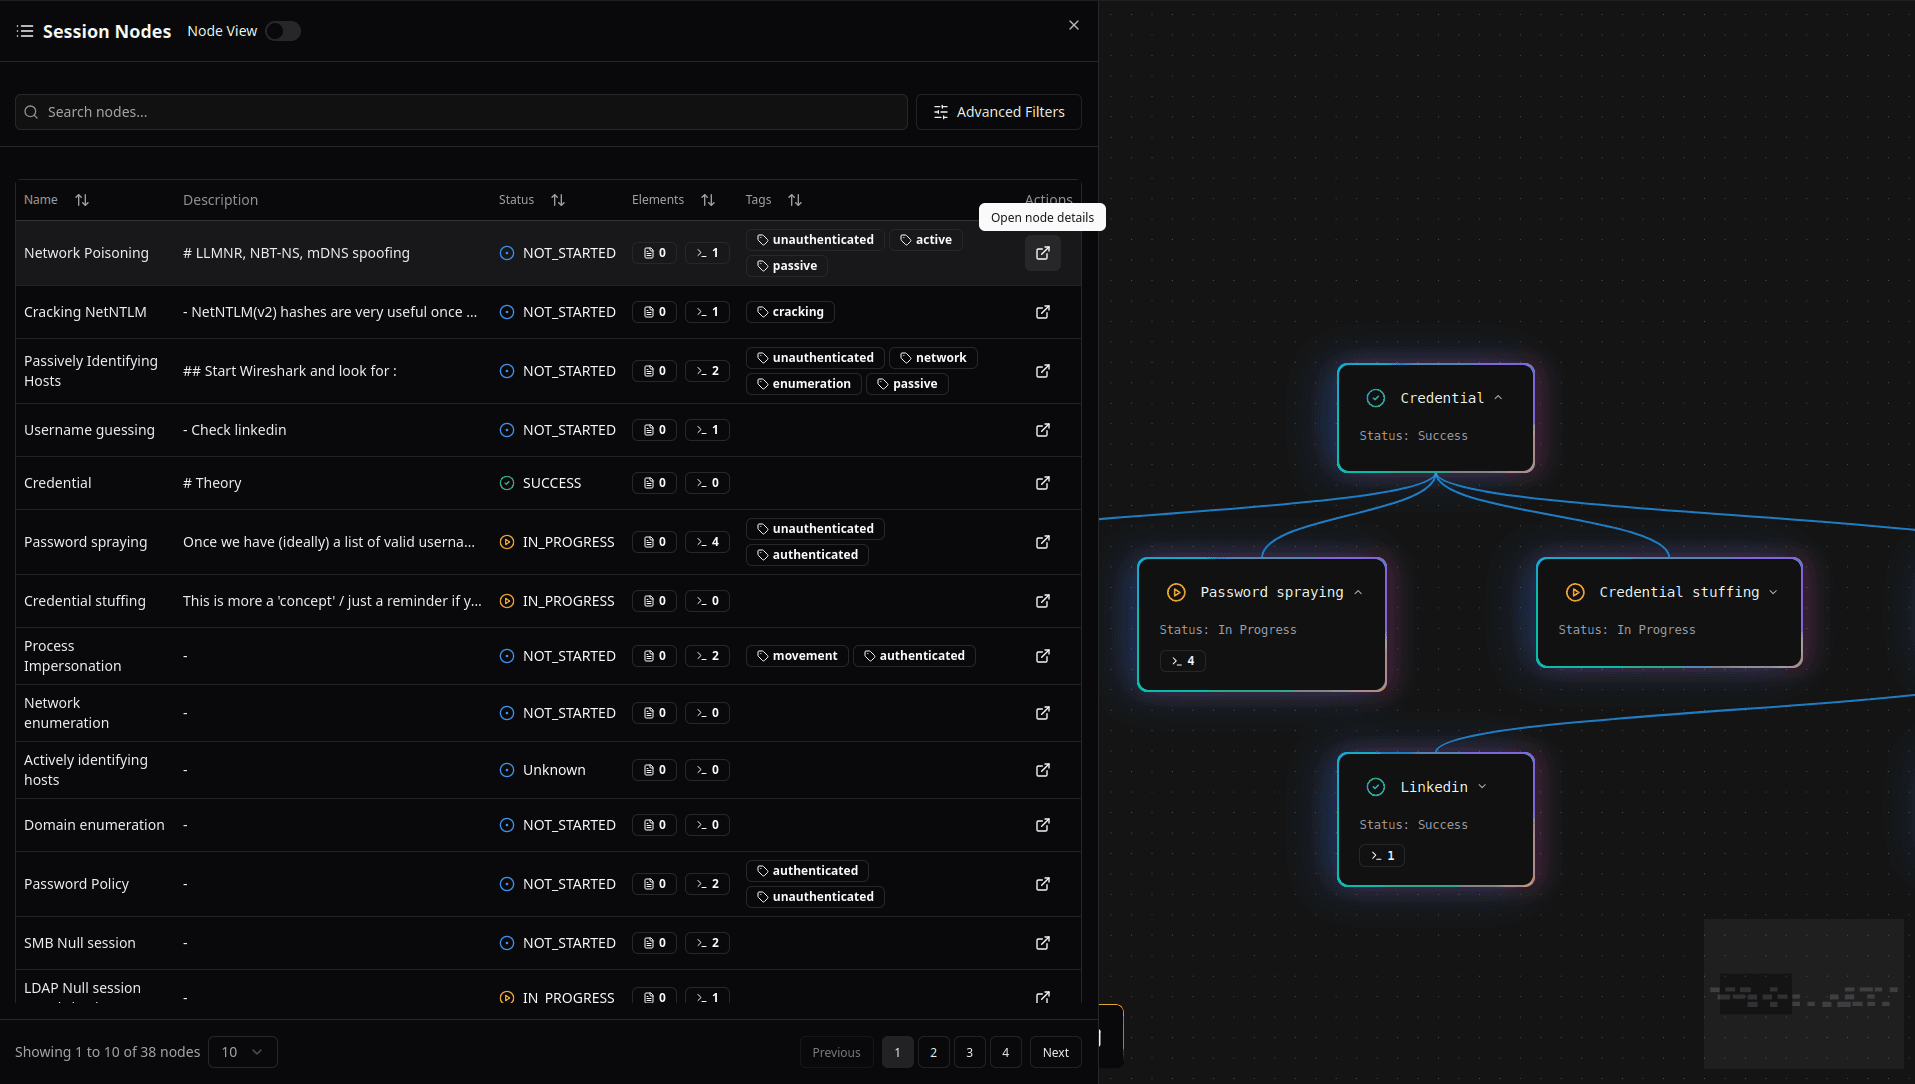
Task: Click the graph minimap thumbnail
Action: click(1803, 993)
